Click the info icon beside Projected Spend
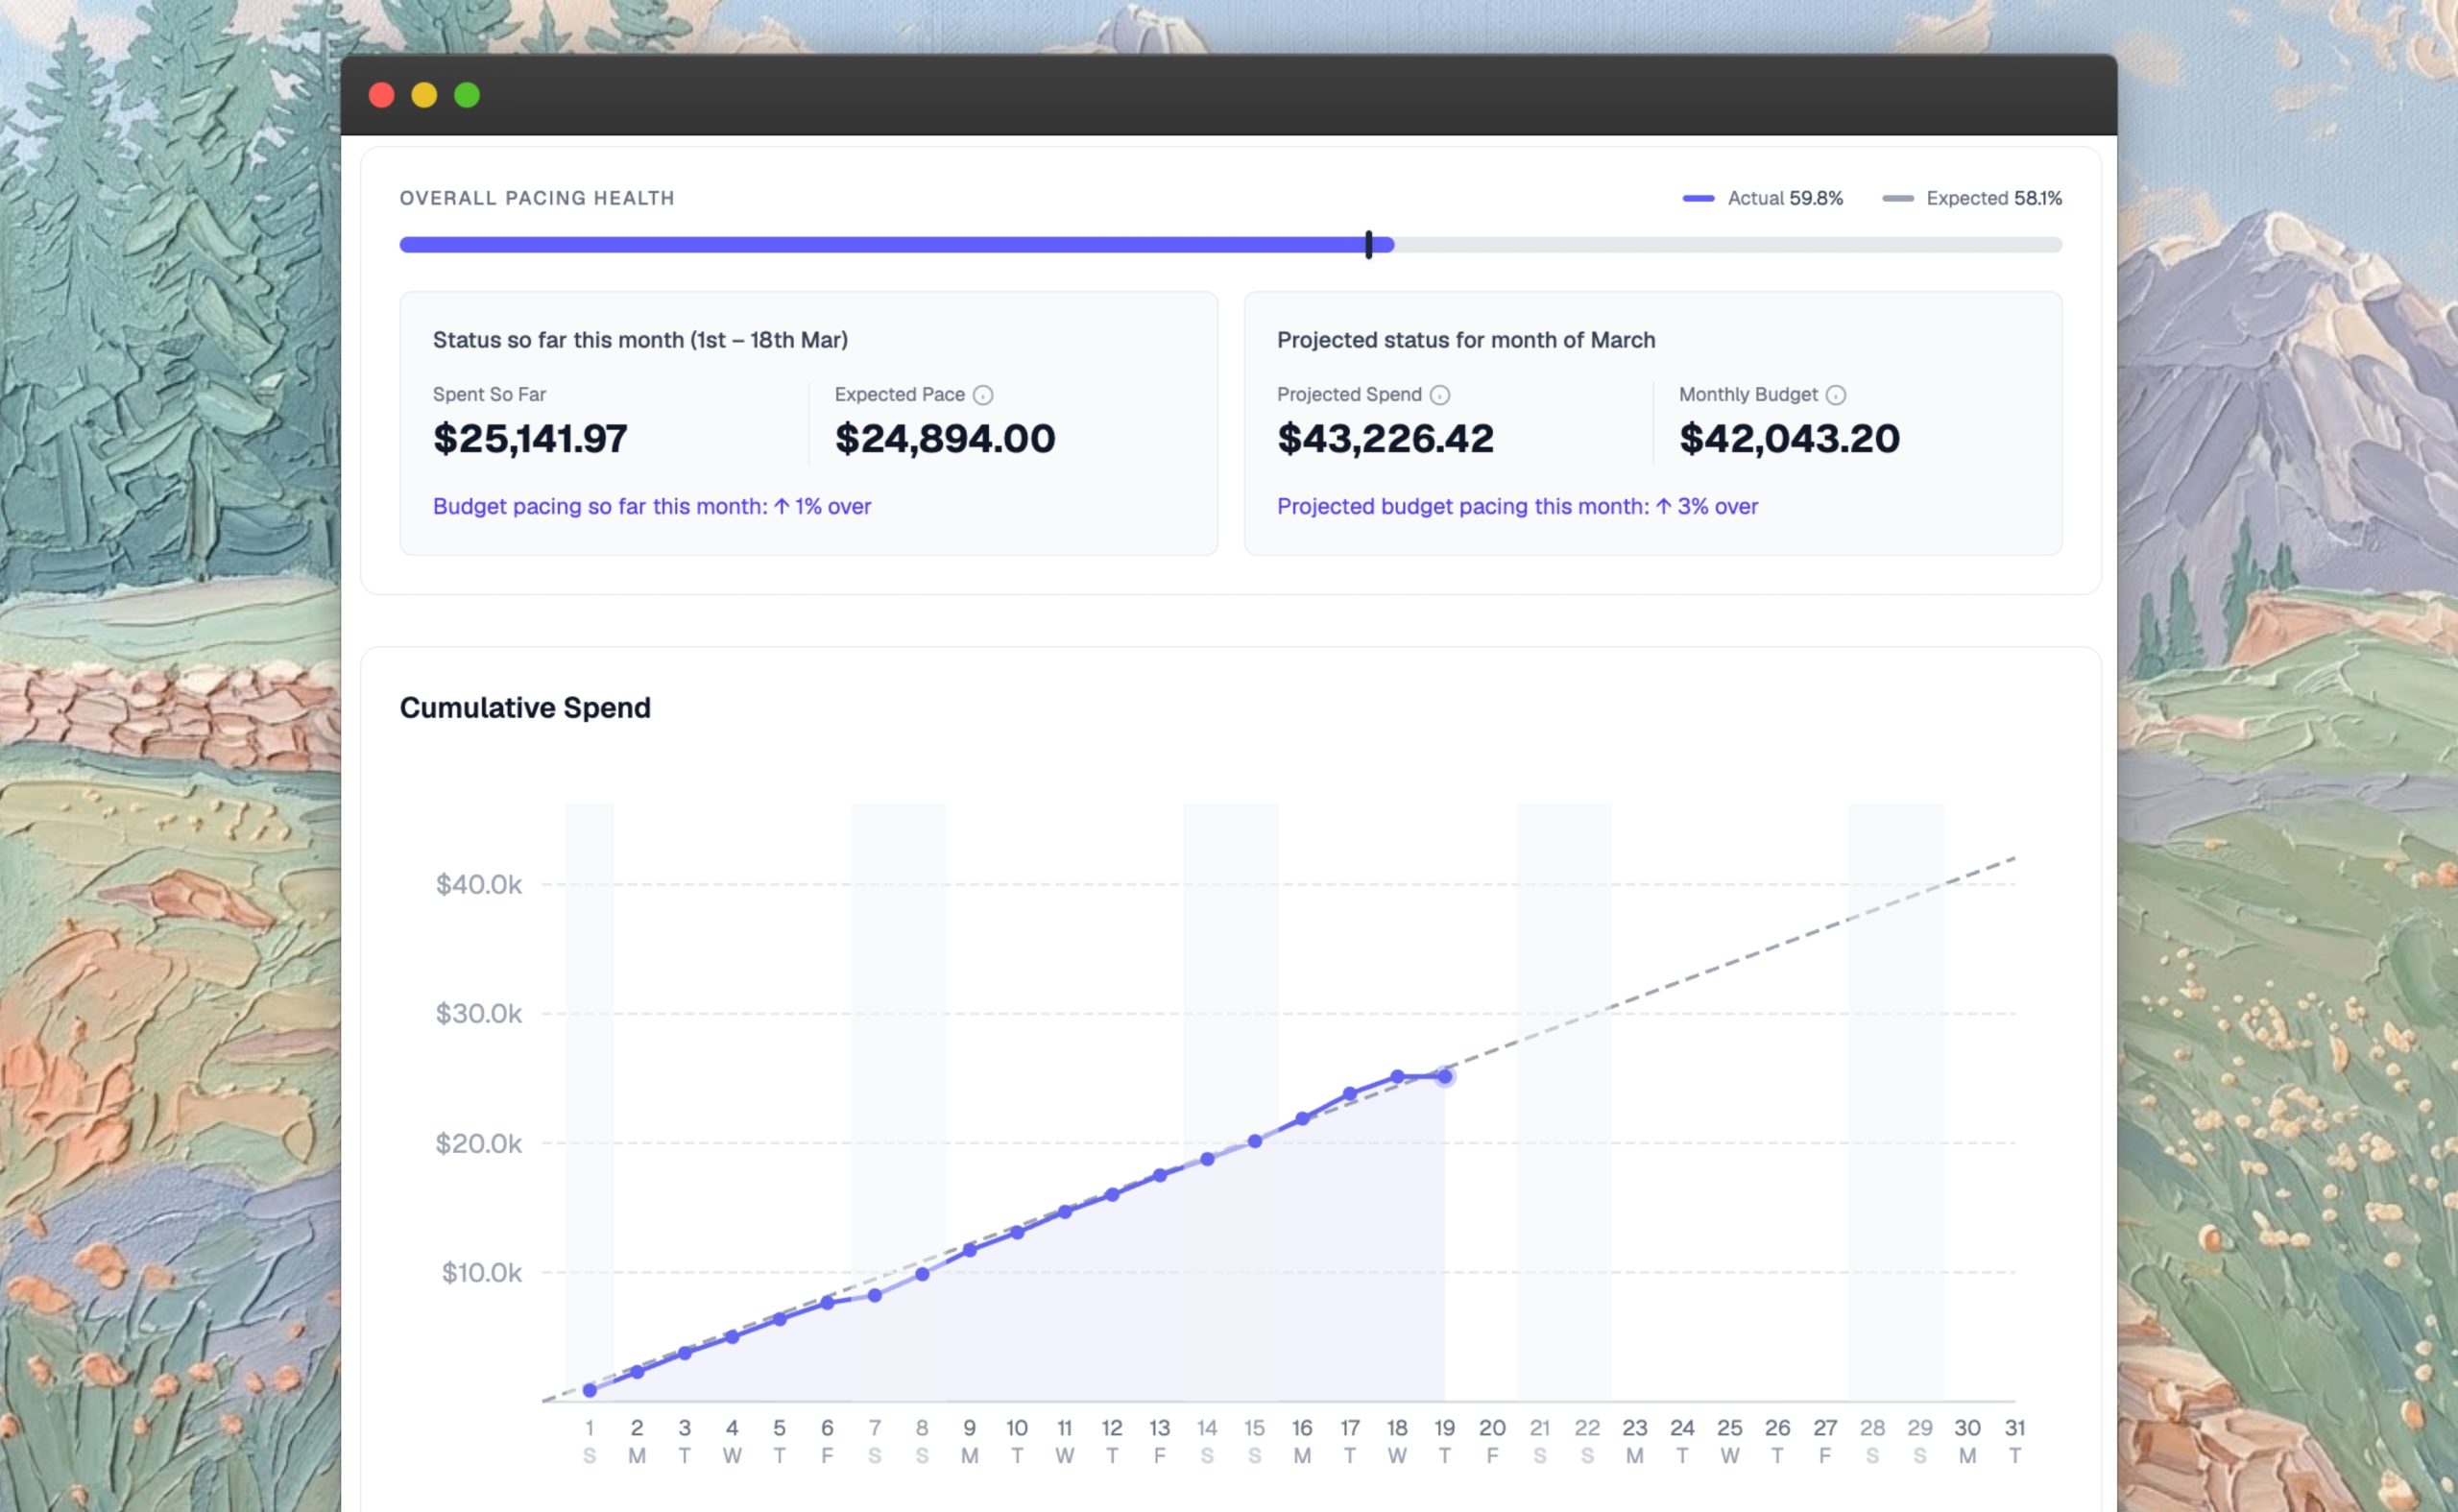Viewport: 2458px width, 1512px height. [1439, 395]
